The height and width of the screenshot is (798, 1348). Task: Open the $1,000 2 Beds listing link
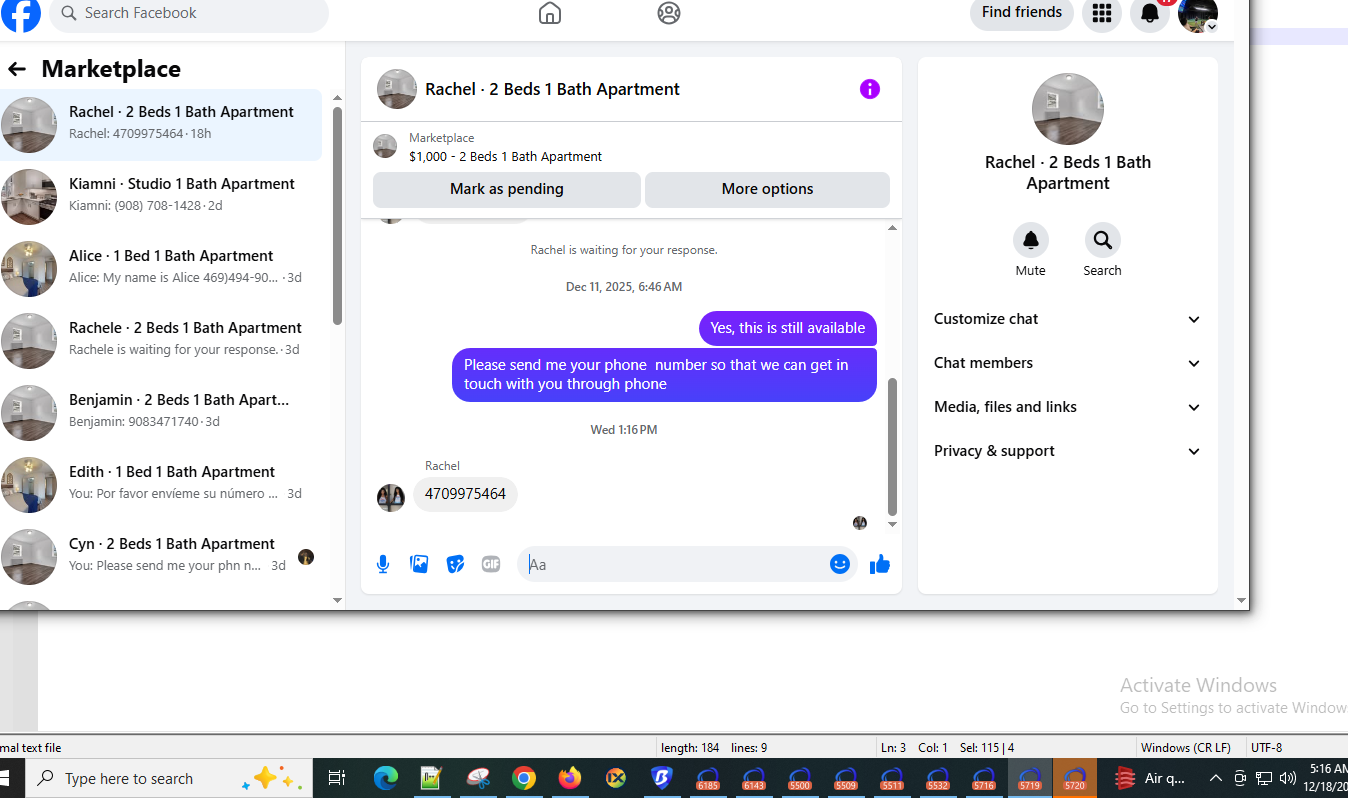[505, 156]
